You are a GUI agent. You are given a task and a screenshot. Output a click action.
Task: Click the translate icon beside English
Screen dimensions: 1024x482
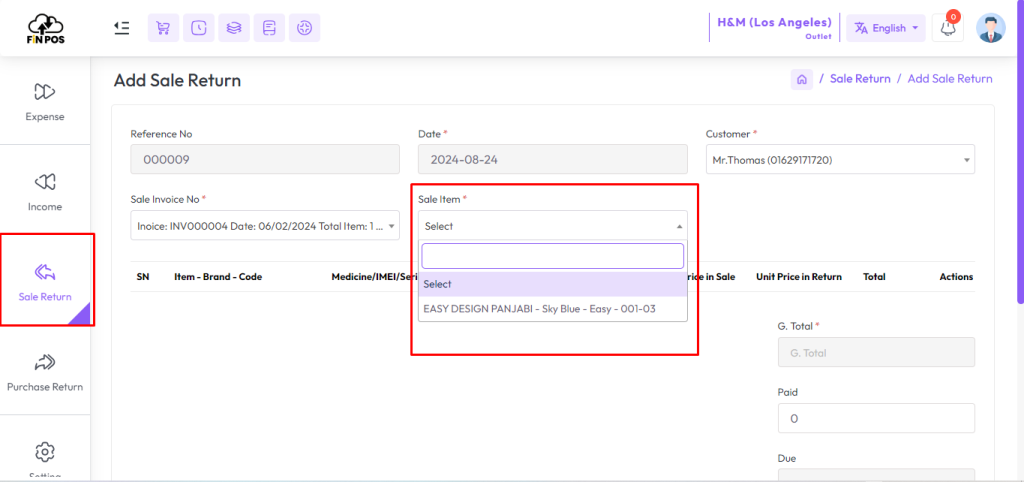(861, 28)
